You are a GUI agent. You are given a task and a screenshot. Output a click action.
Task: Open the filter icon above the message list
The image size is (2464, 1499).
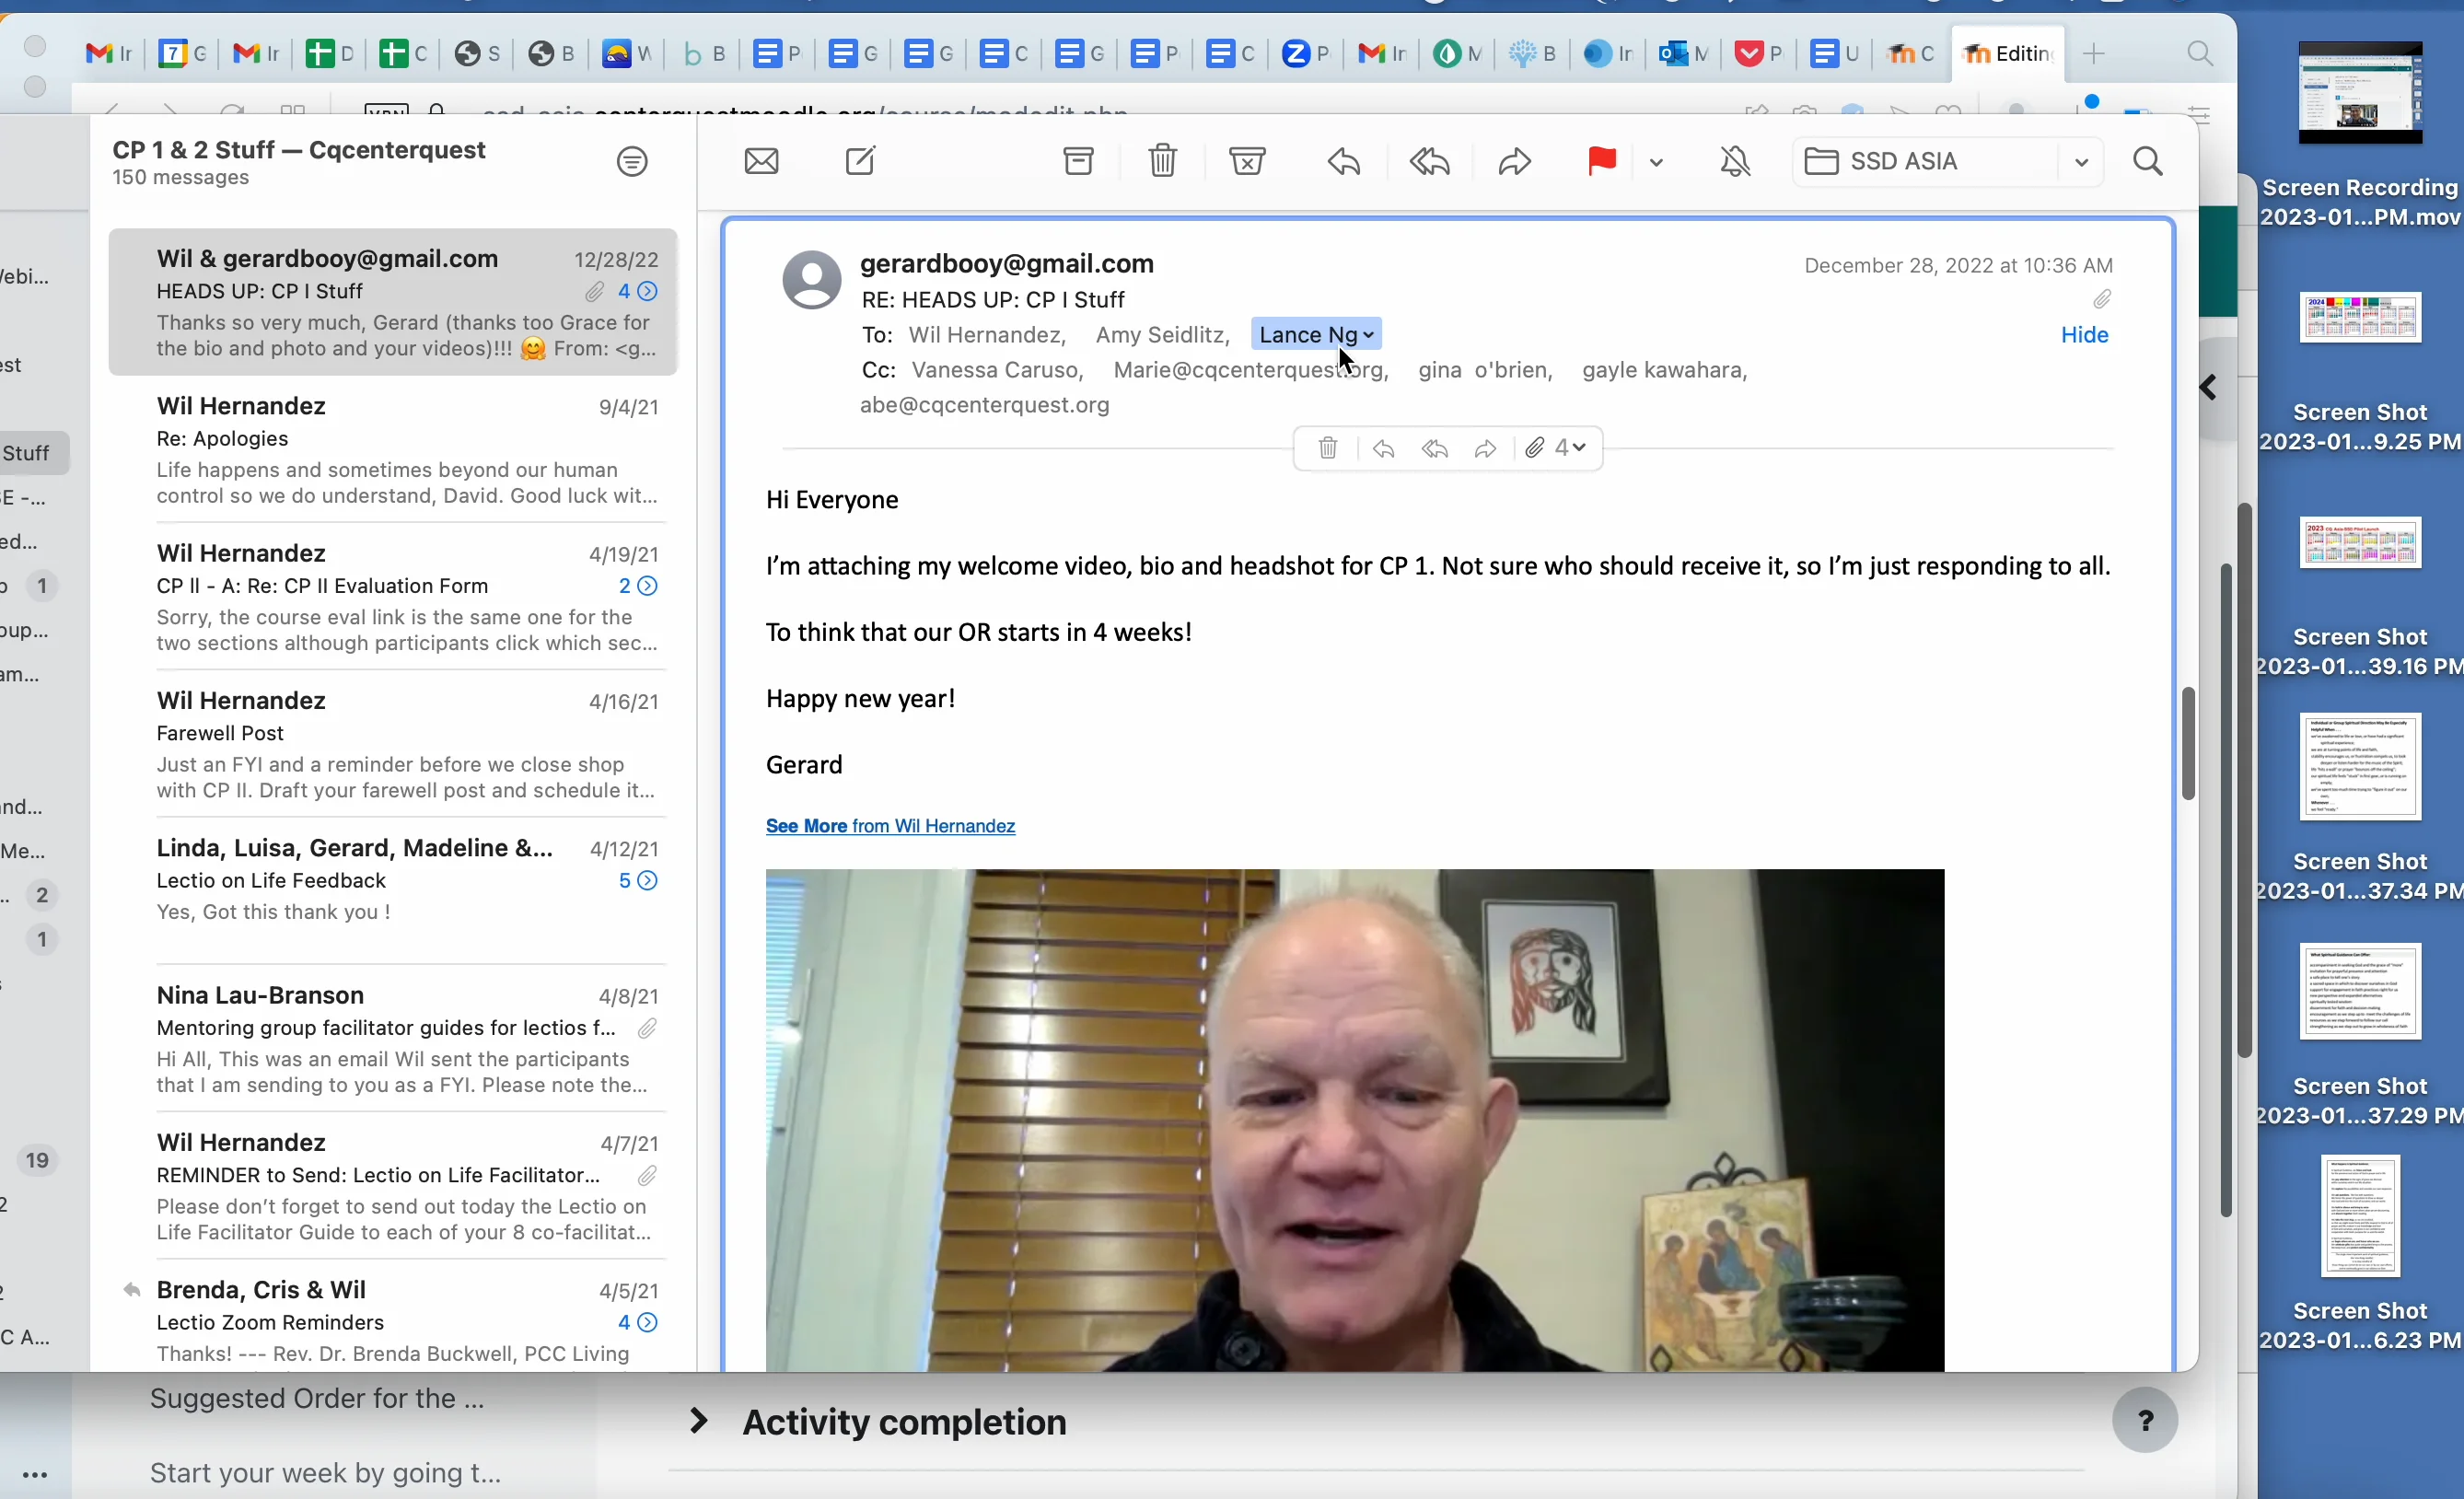[632, 160]
